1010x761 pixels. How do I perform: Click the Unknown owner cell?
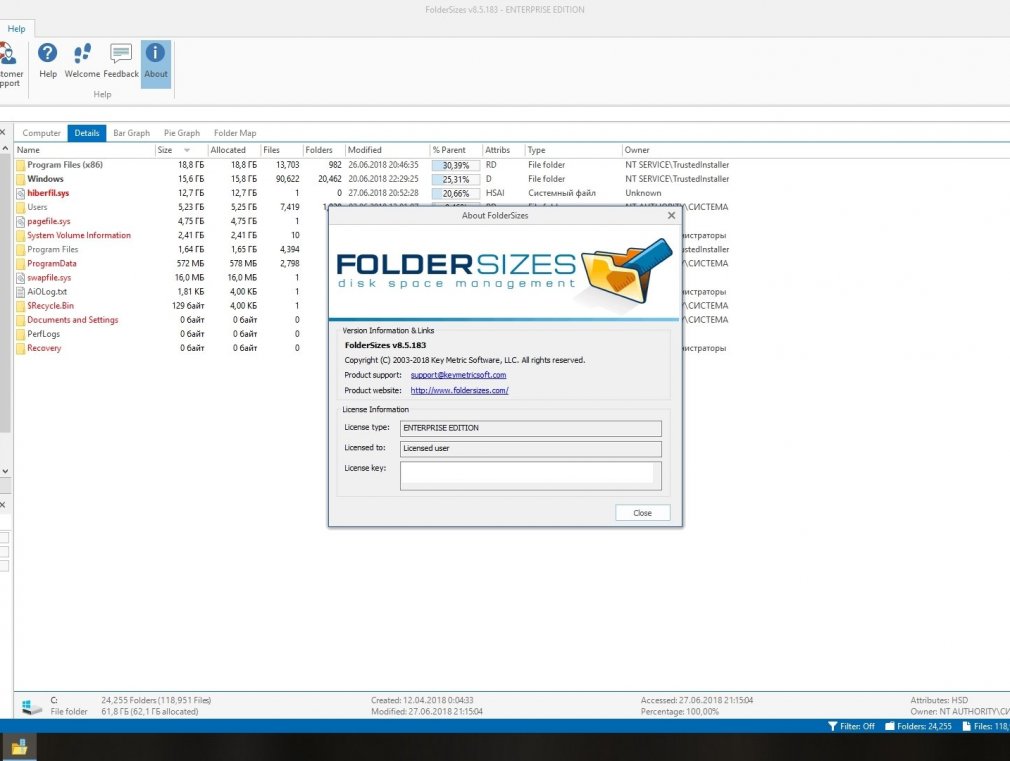coord(643,193)
